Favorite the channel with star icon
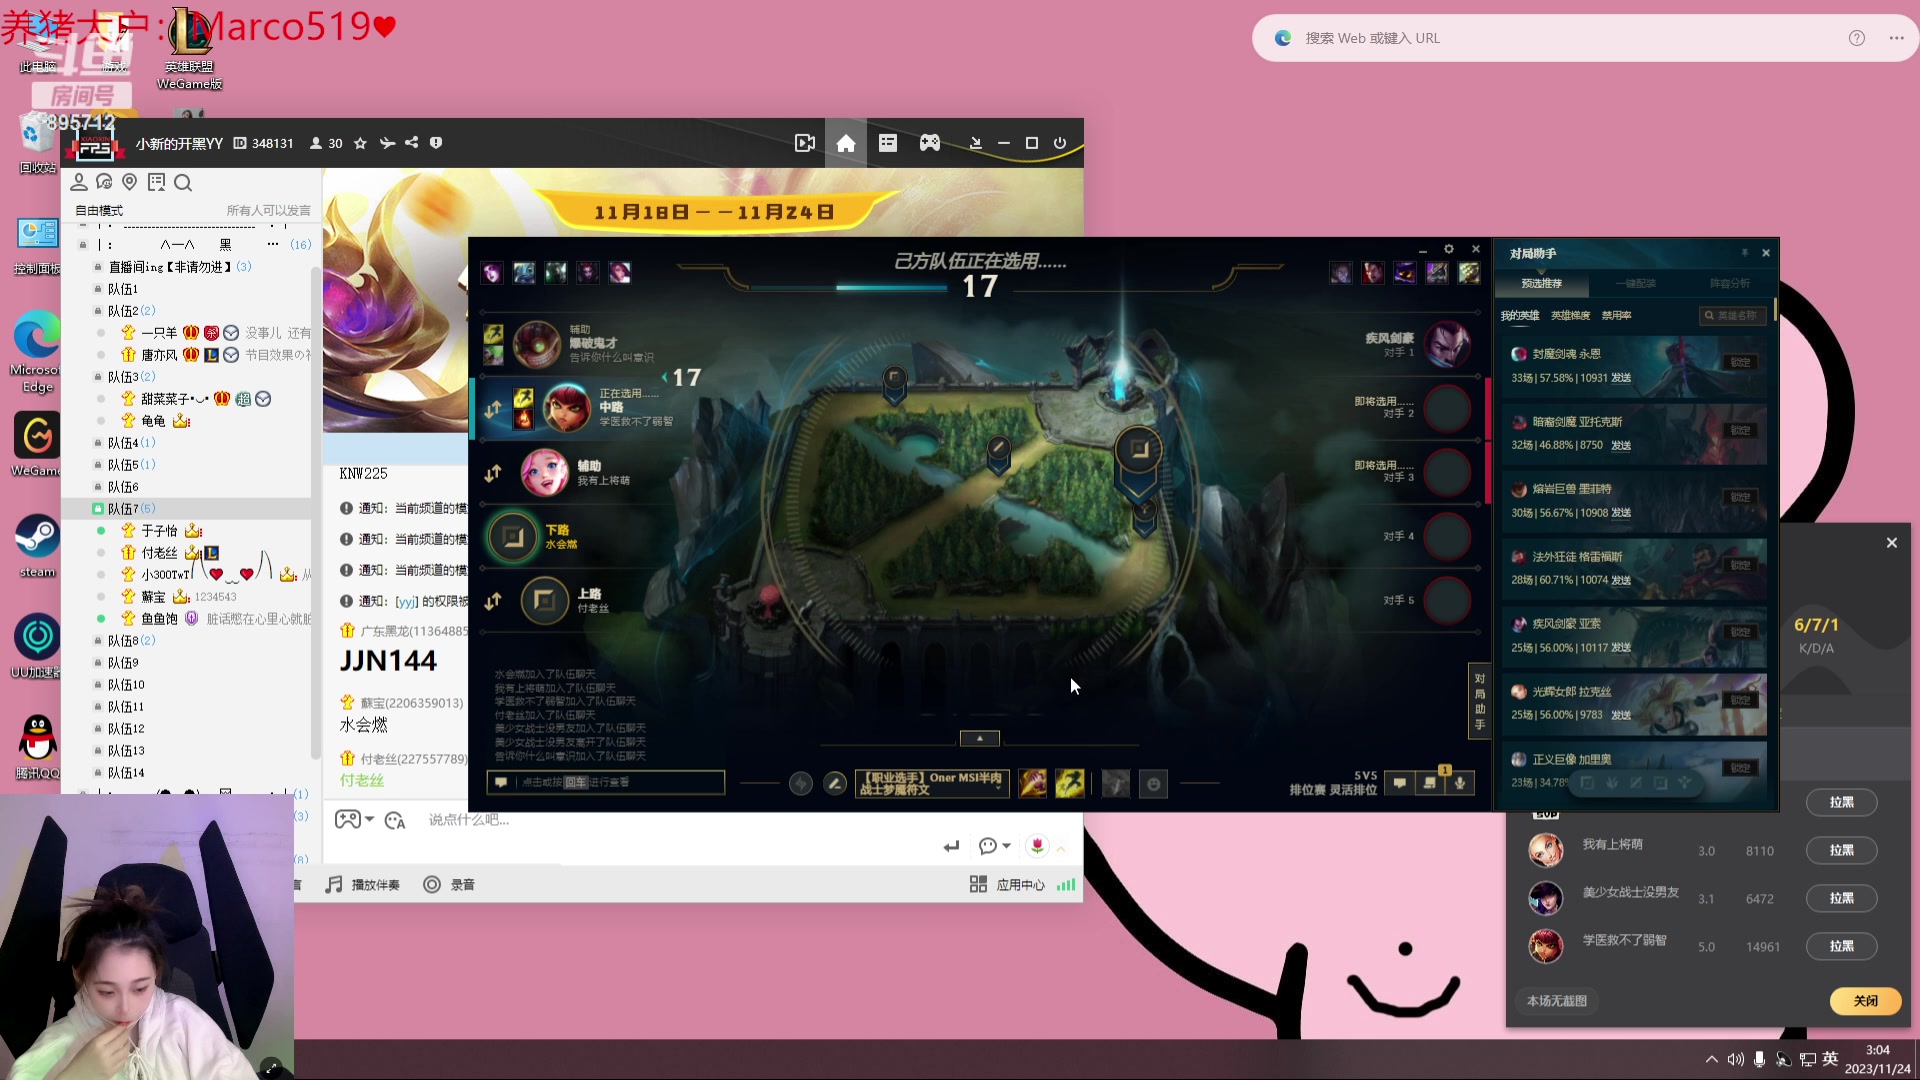The width and height of the screenshot is (1920, 1080). 360,143
